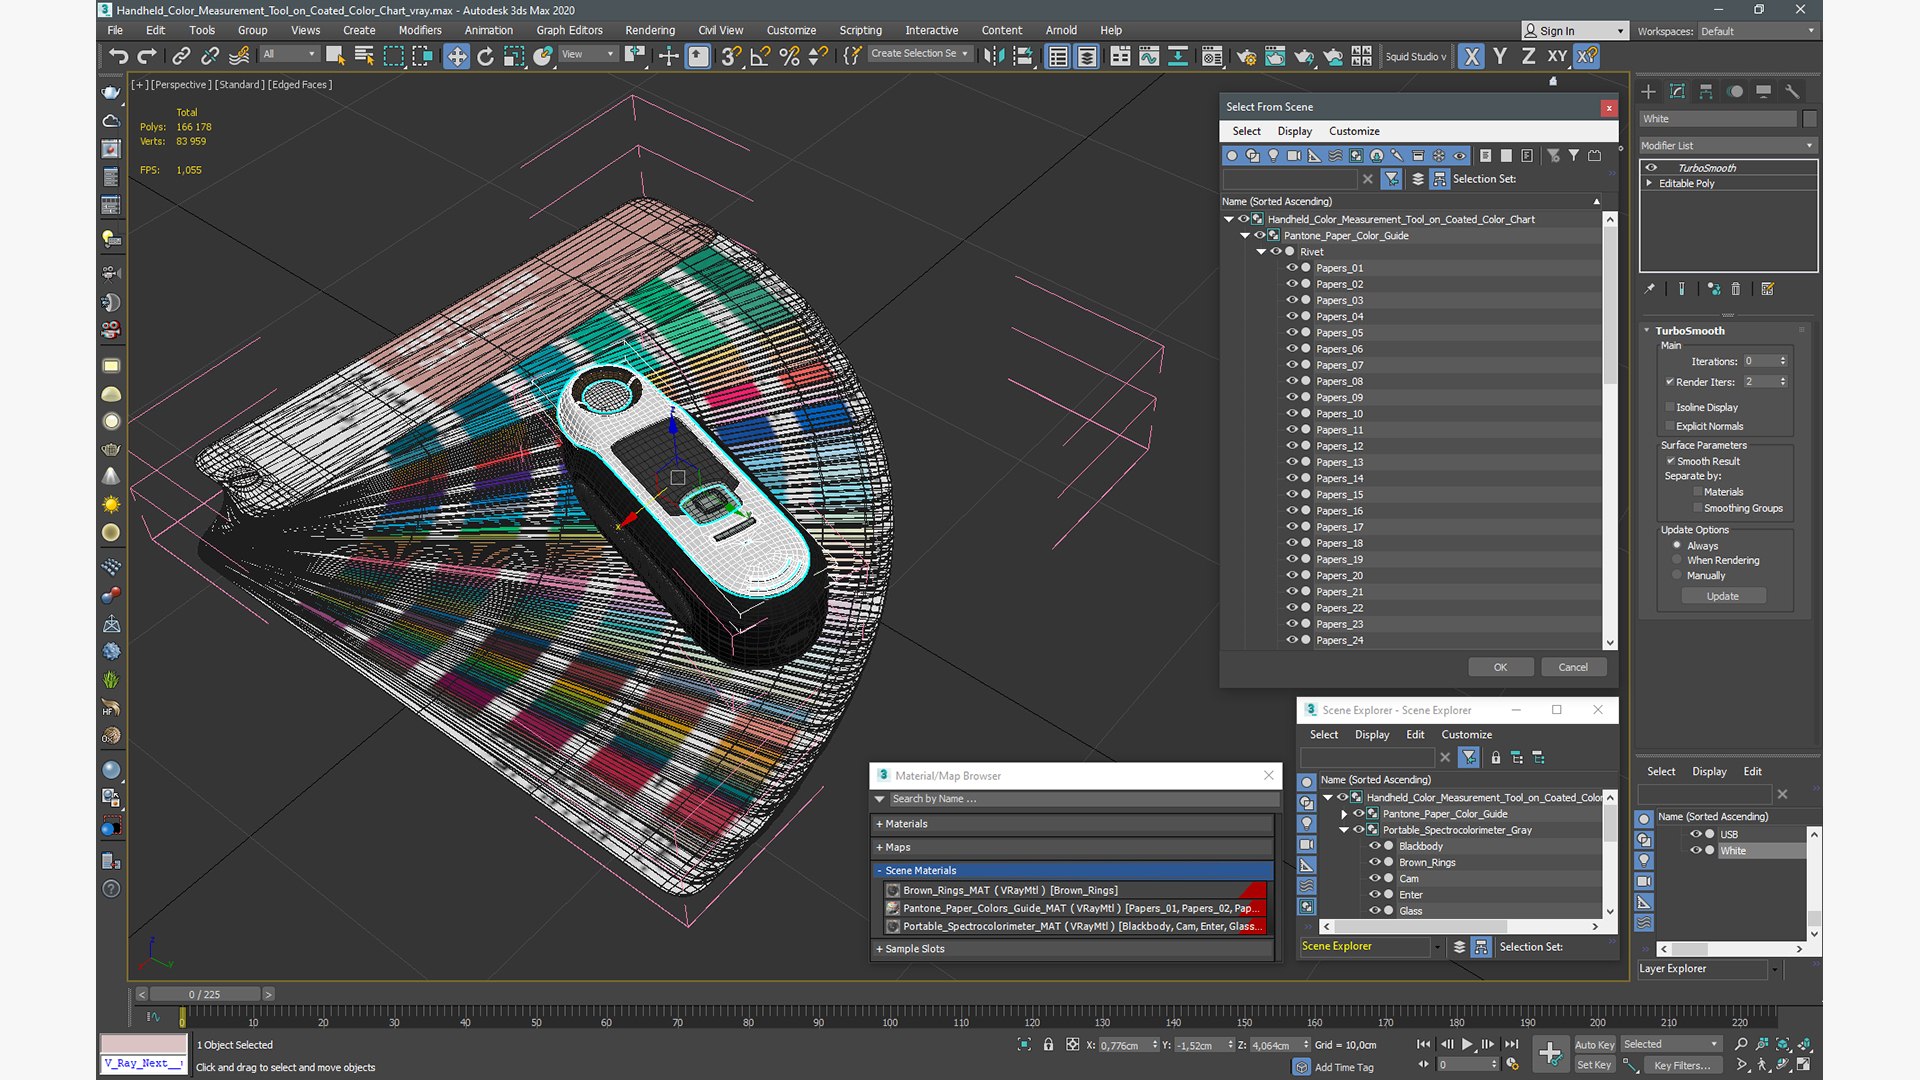Image resolution: width=1920 pixels, height=1080 pixels.
Task: Collapse the Rivet tree node
Action: (x=1261, y=252)
